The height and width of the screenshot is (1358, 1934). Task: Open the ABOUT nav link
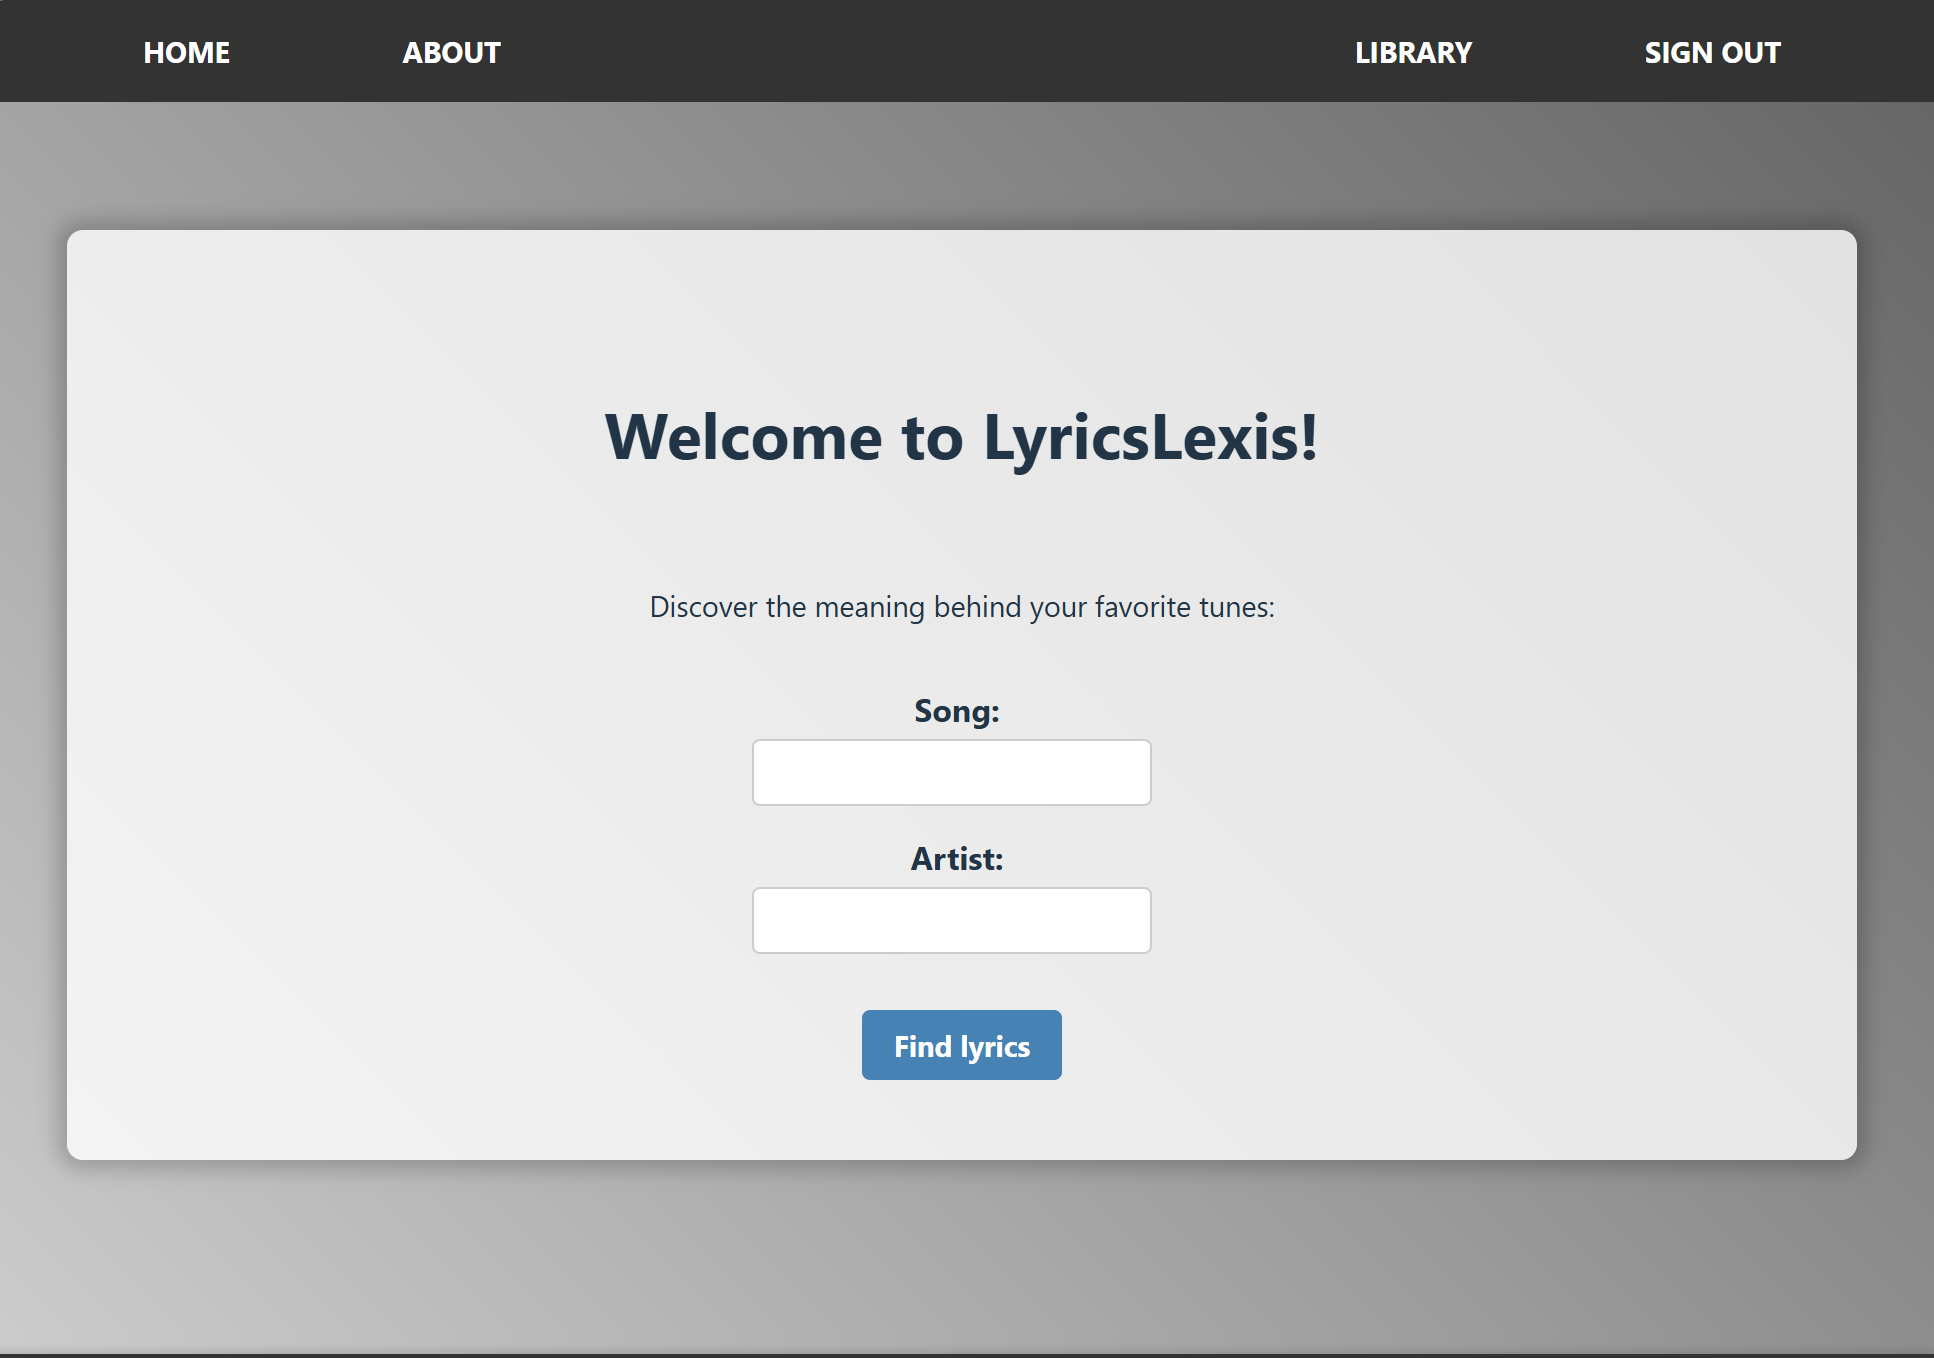(451, 52)
